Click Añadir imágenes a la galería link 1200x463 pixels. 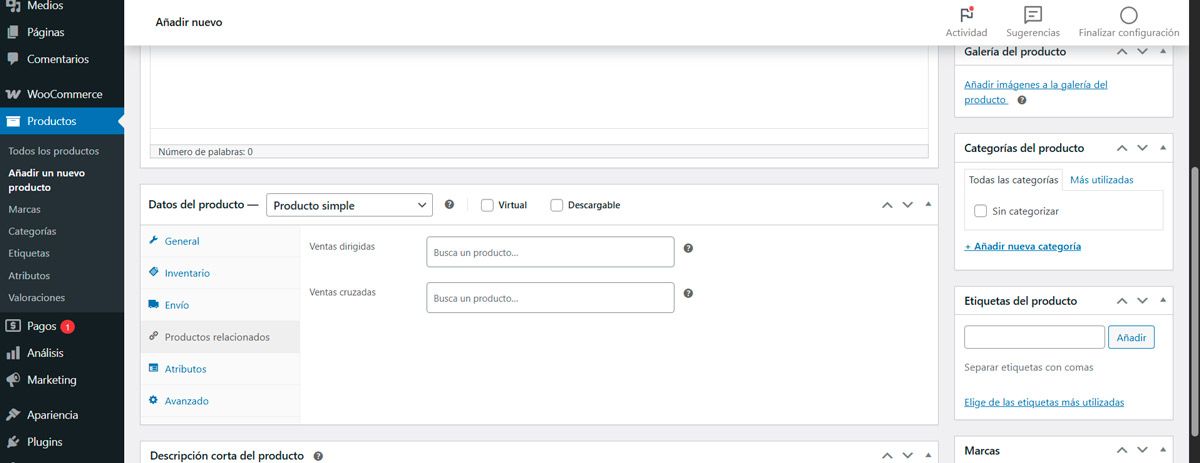point(1035,92)
